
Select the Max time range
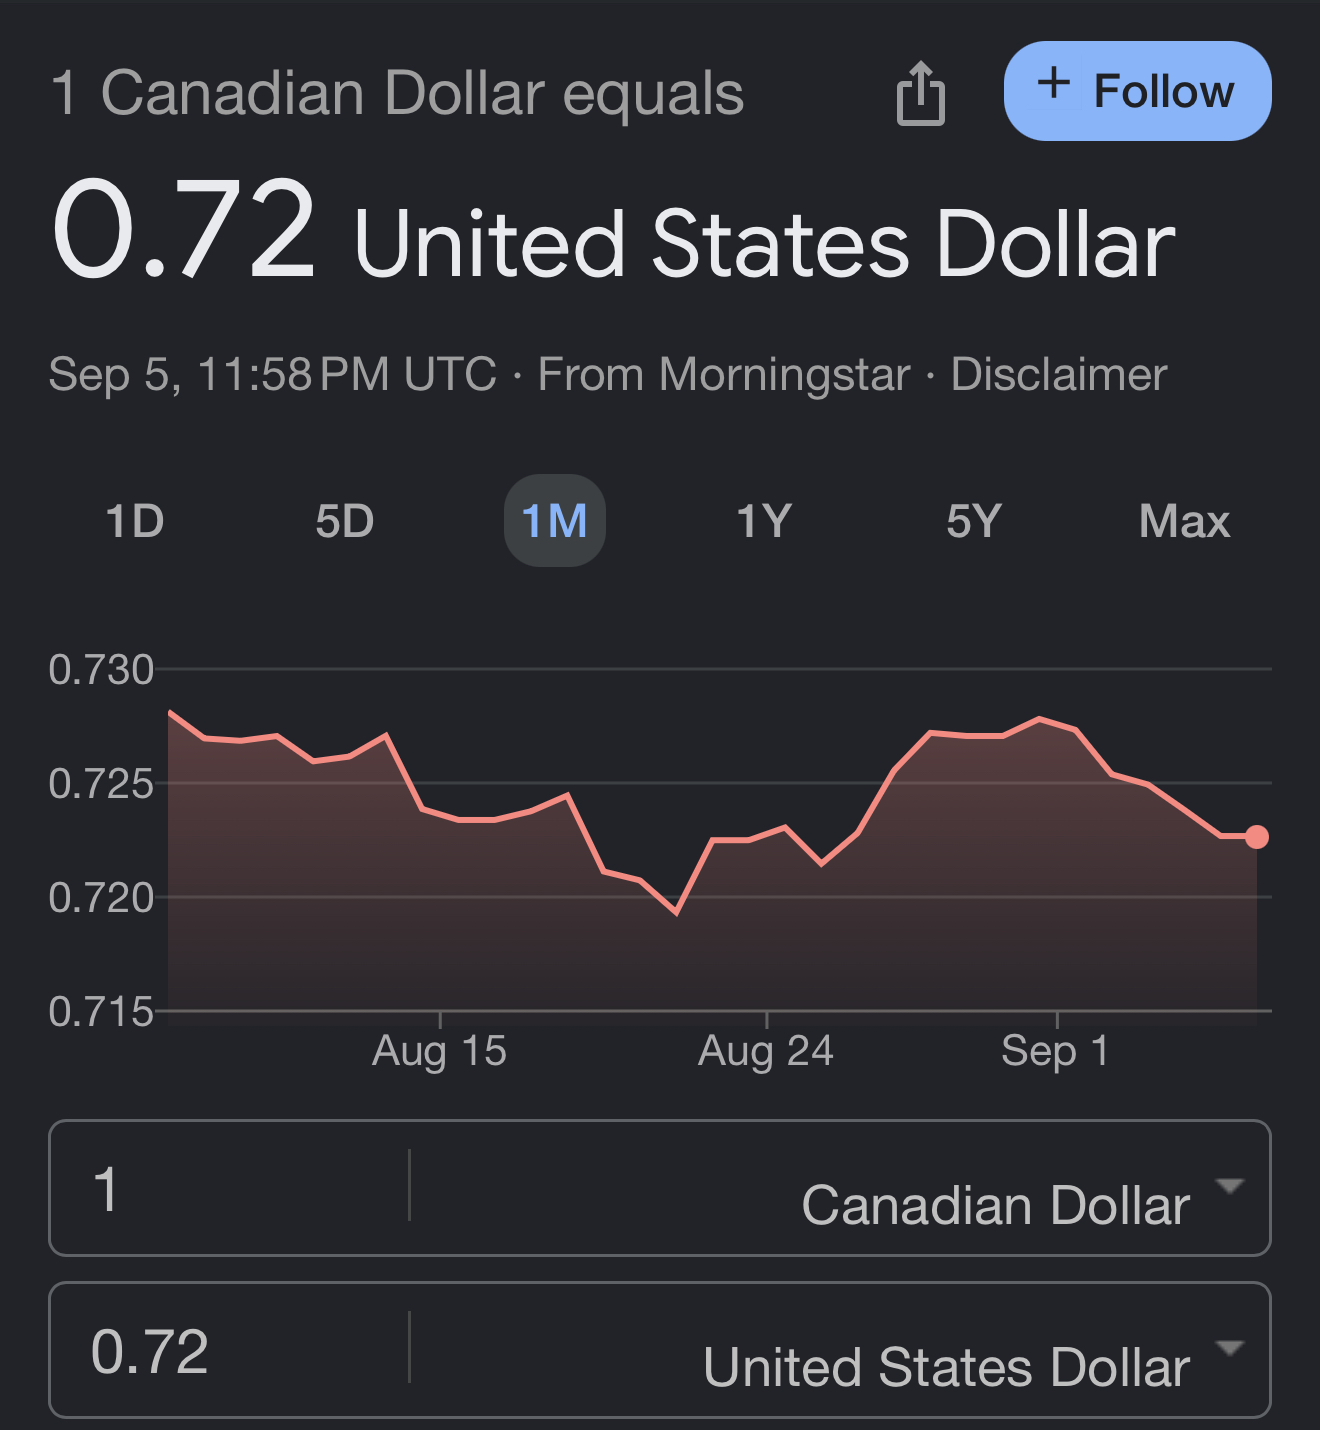pos(1184,521)
